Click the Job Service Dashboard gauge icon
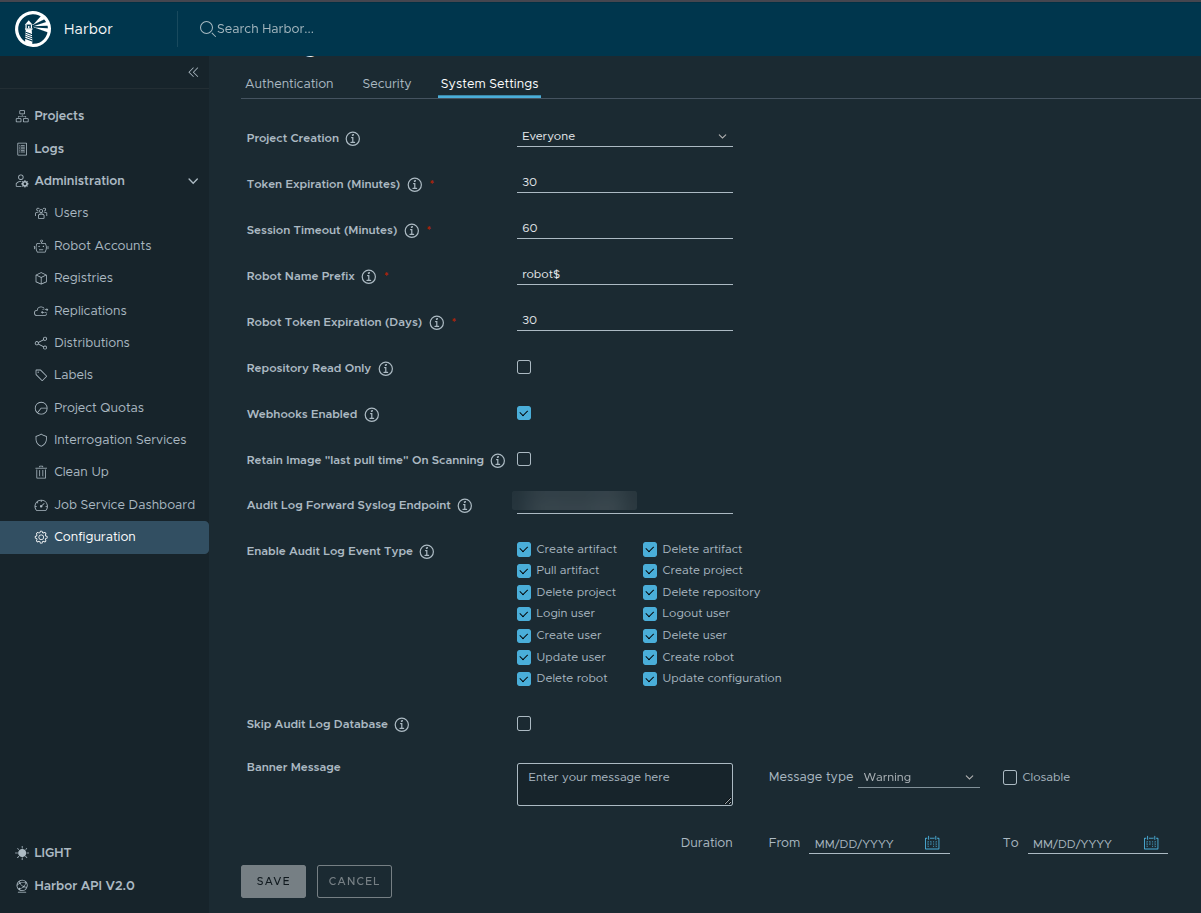This screenshot has height=913, width=1201. [41, 505]
